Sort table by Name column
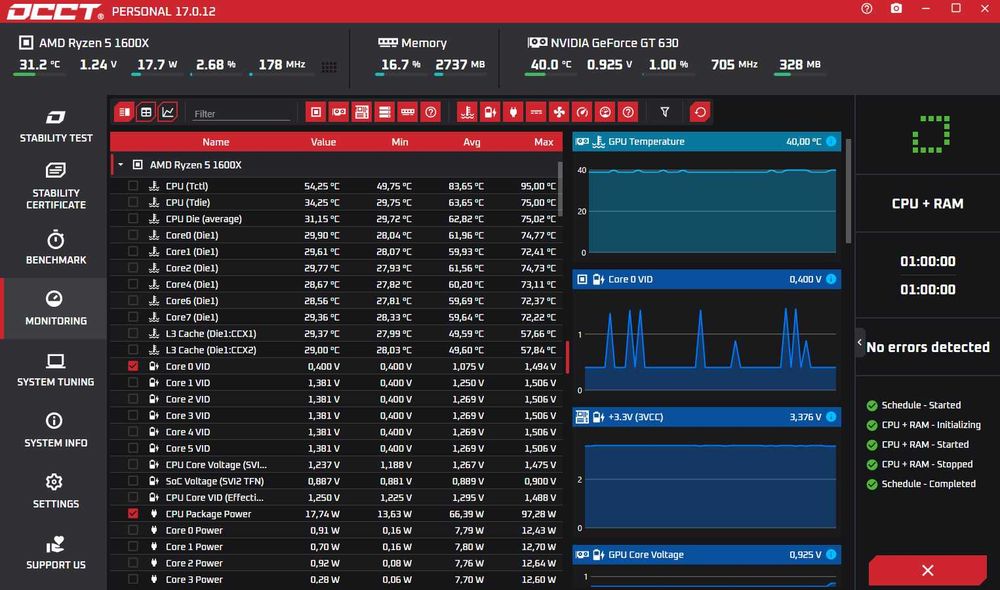Image resolution: width=1000 pixels, height=590 pixels. tap(216, 142)
